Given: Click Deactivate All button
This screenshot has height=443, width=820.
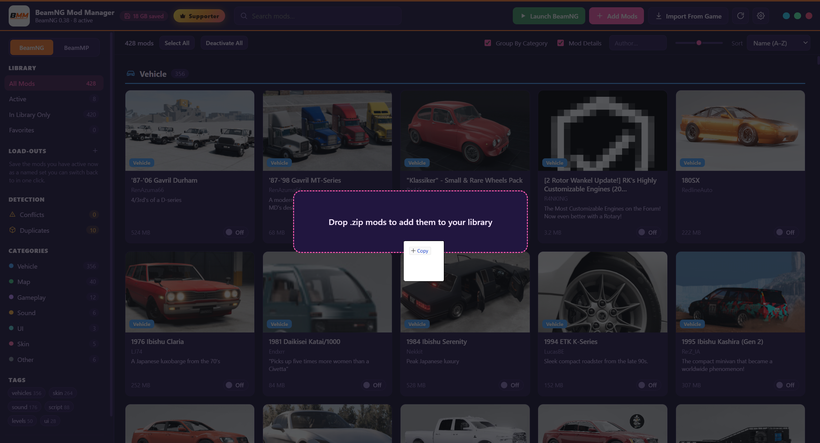Looking at the screenshot, I should coord(224,43).
